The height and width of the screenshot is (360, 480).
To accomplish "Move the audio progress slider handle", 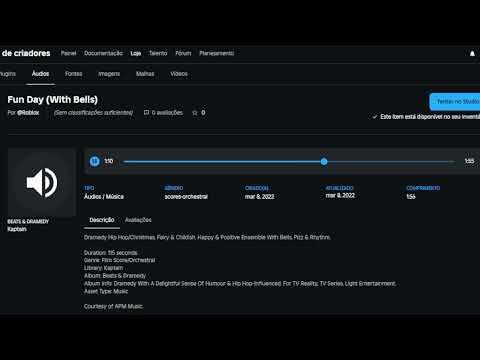I will click(x=324, y=162).
